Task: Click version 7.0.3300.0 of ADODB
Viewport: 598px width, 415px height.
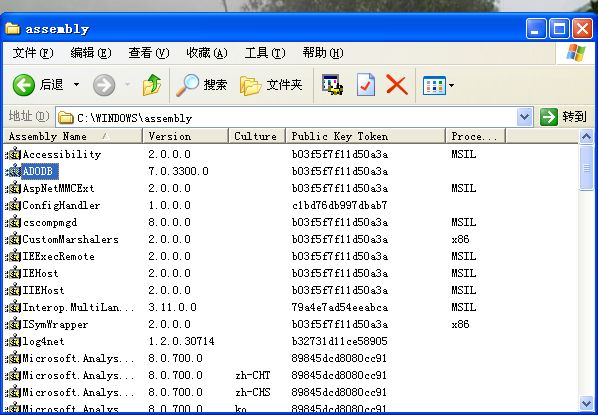Action: click(x=178, y=171)
